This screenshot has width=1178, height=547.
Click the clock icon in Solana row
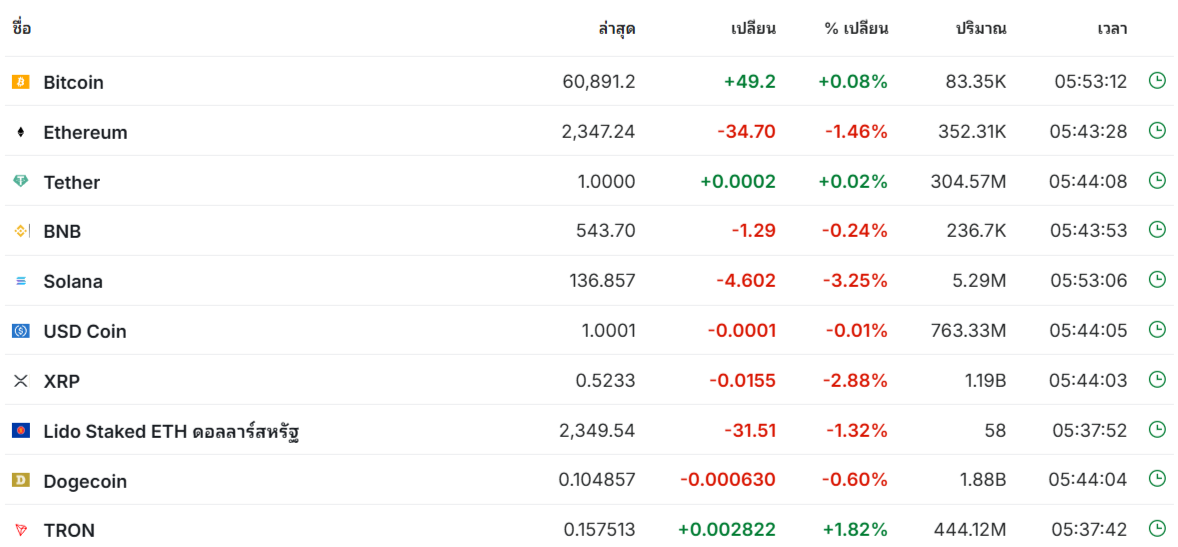(x=1157, y=280)
